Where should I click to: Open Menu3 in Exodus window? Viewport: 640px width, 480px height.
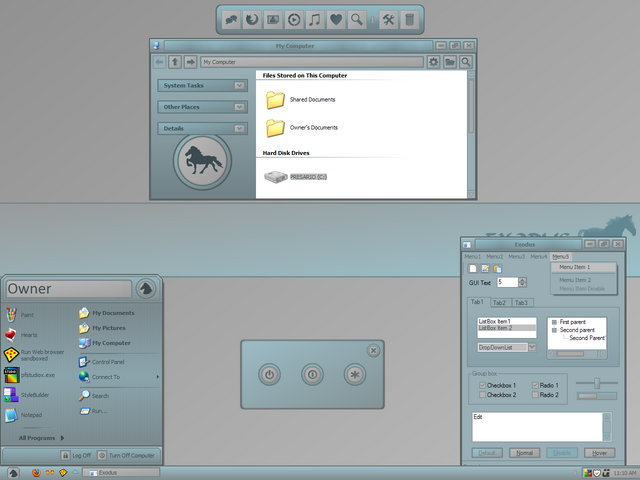point(516,256)
